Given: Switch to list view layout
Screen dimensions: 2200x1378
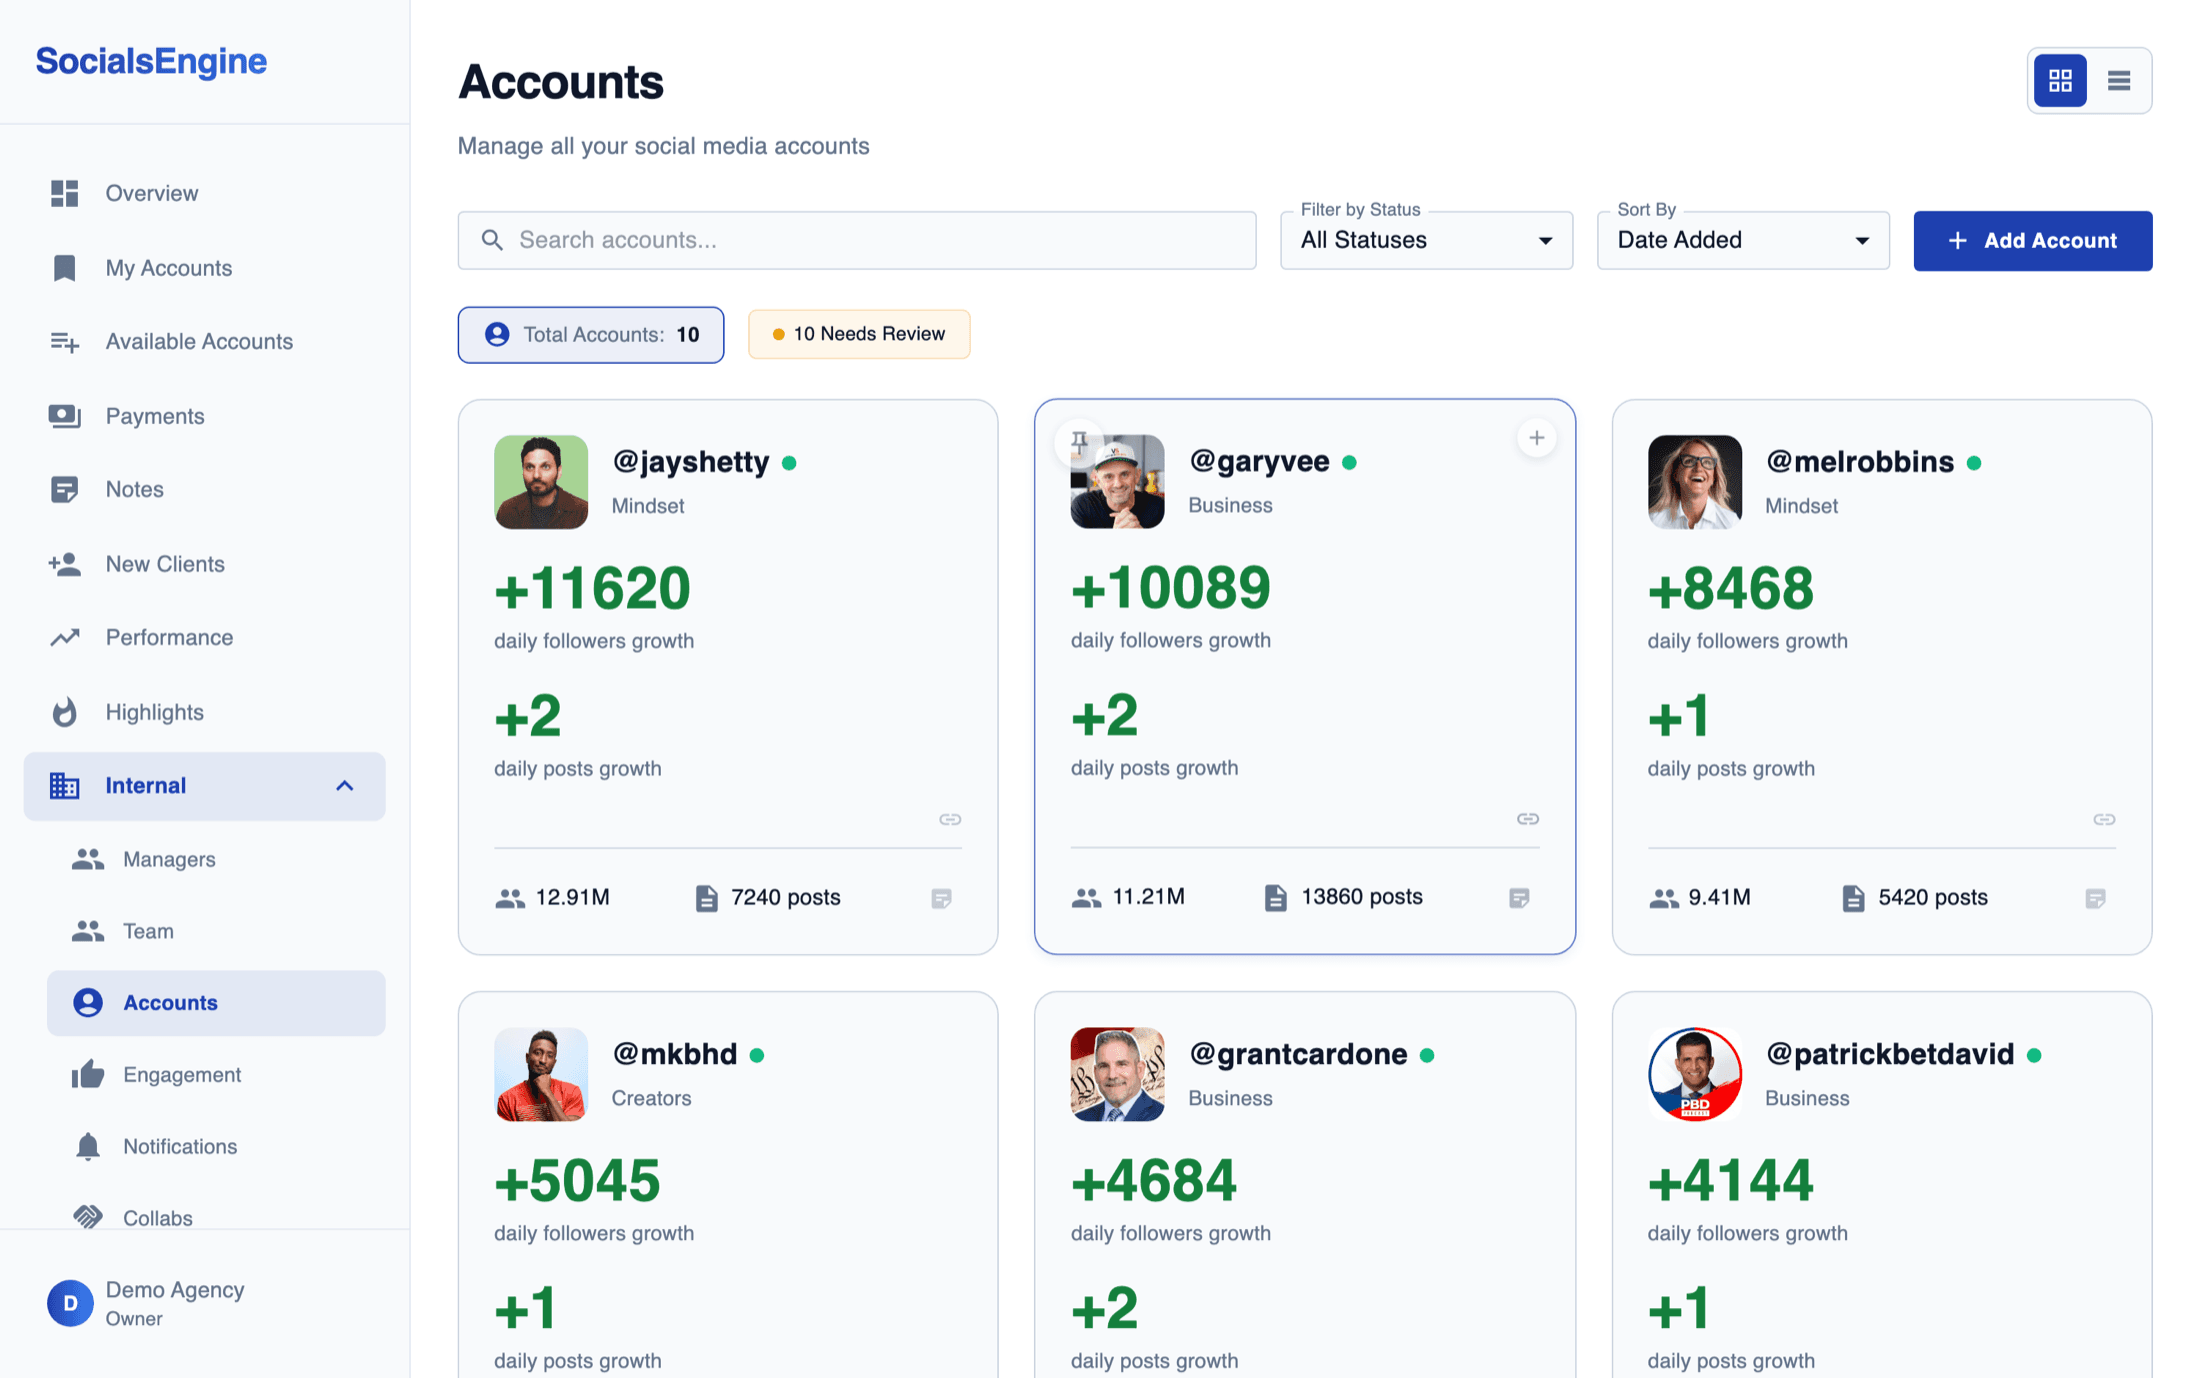Looking at the screenshot, I should (x=2118, y=80).
